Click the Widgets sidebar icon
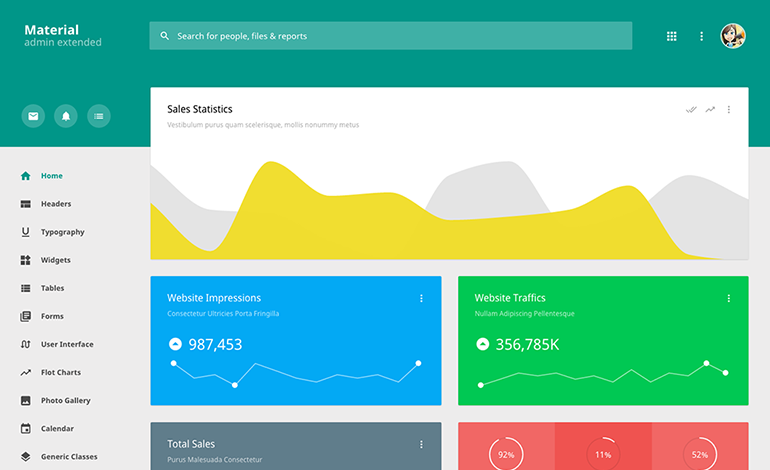The image size is (770, 470). point(26,260)
